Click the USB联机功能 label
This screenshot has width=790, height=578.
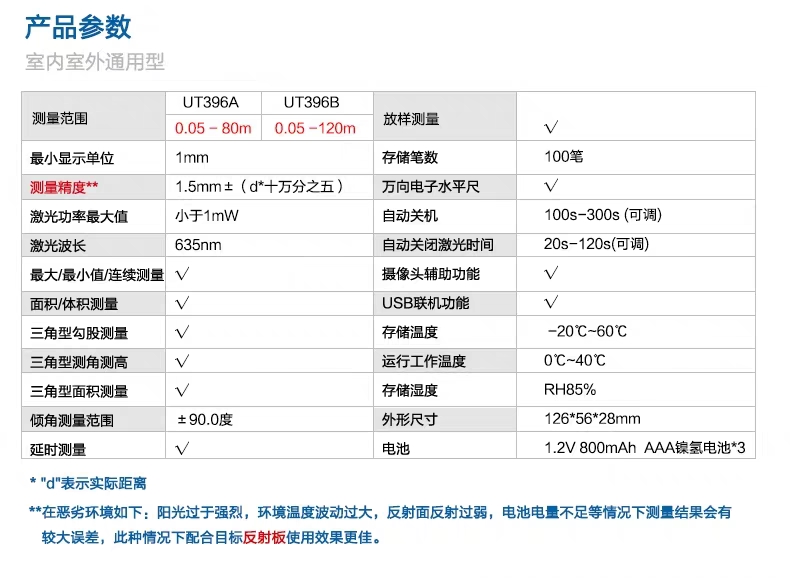(x=426, y=303)
